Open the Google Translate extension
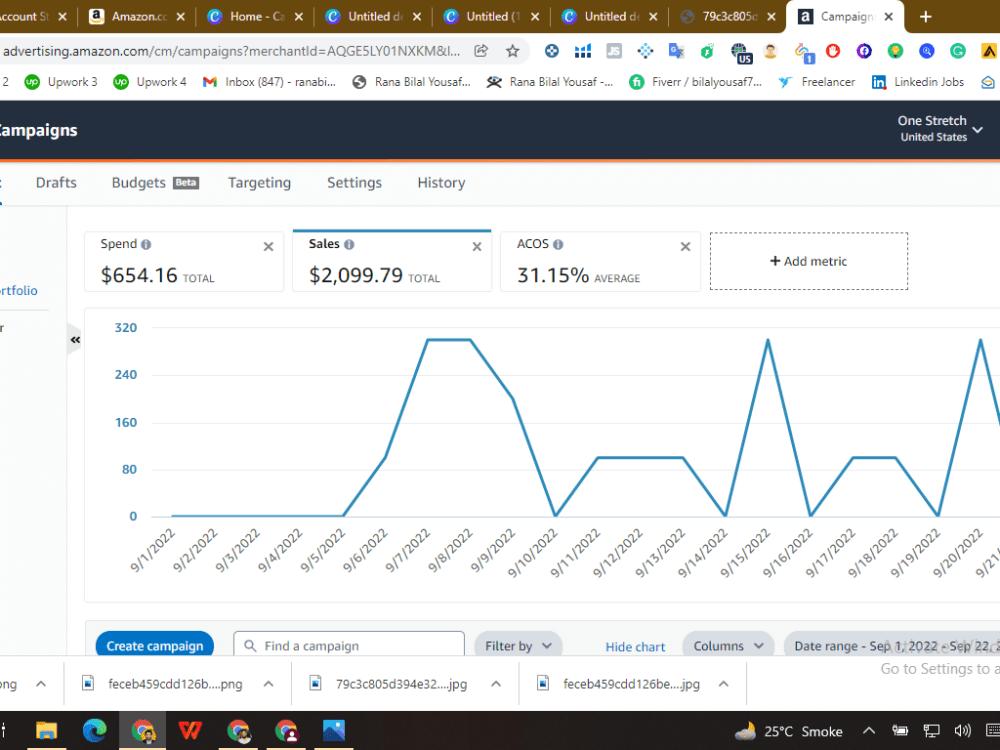 pos(676,51)
